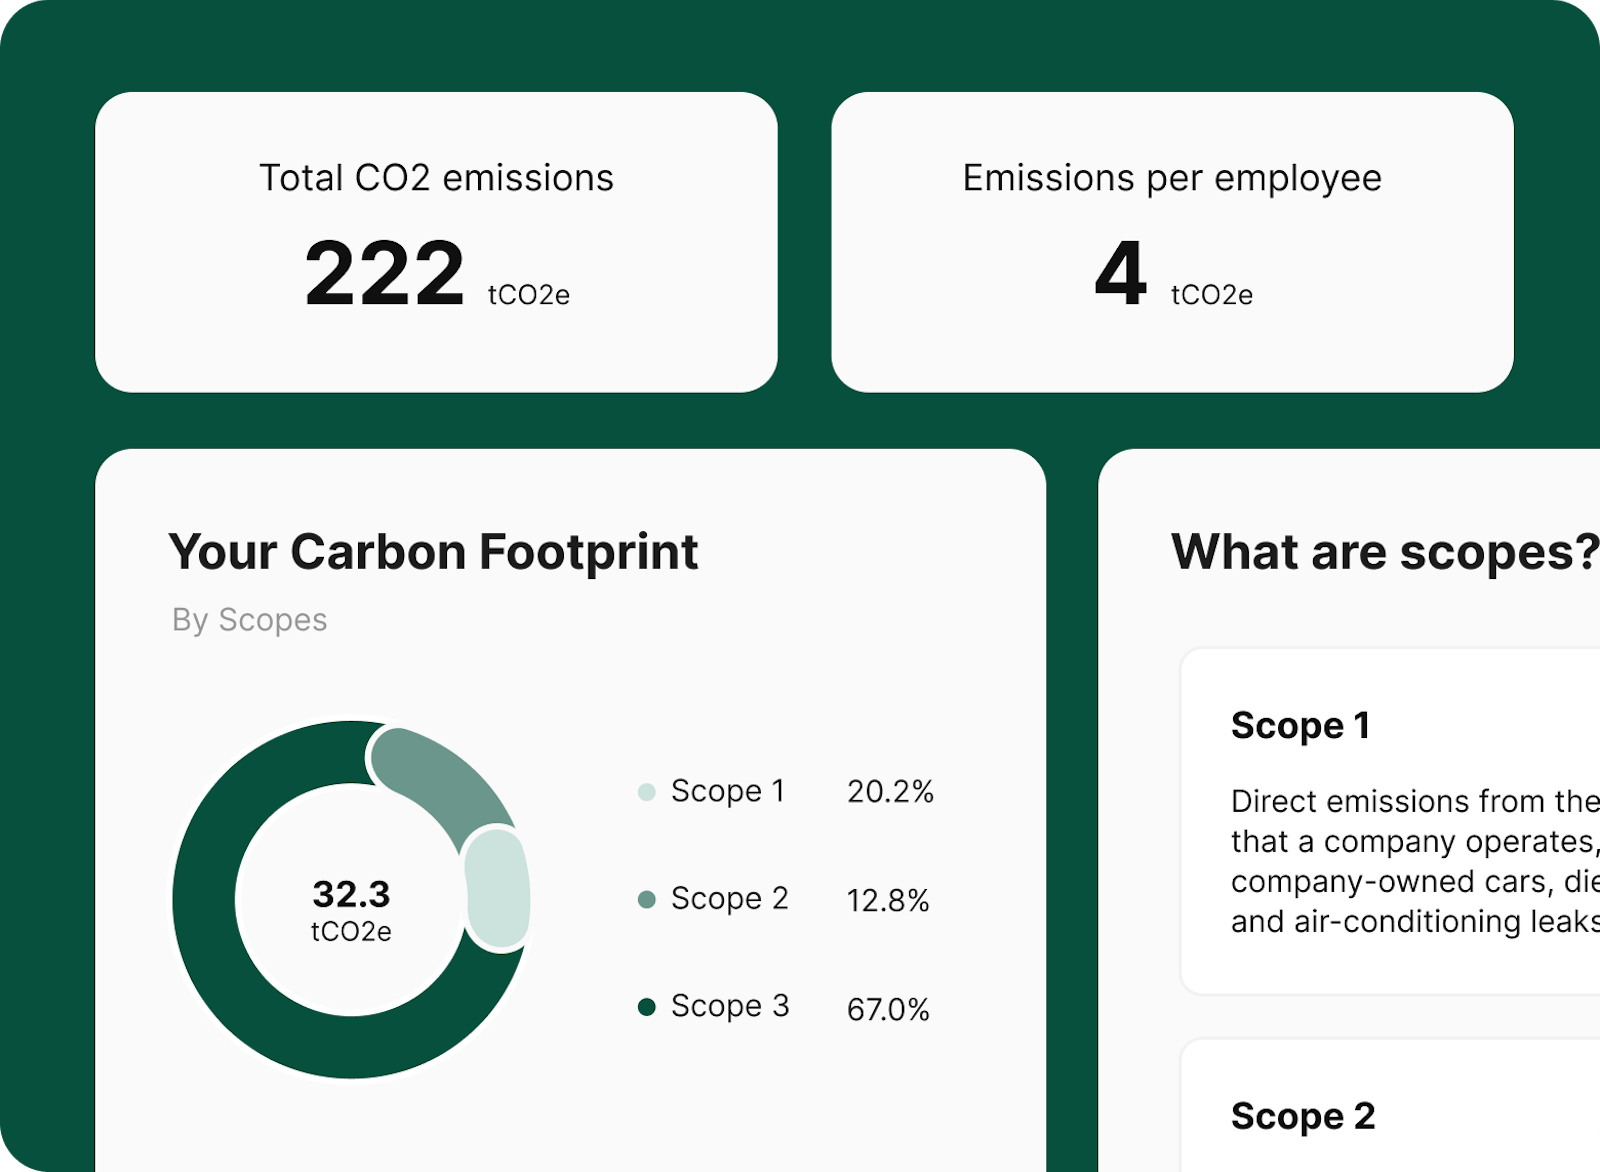Toggle the Scope 2 legend entry visibility
This screenshot has width=1600, height=1172.
(730, 898)
